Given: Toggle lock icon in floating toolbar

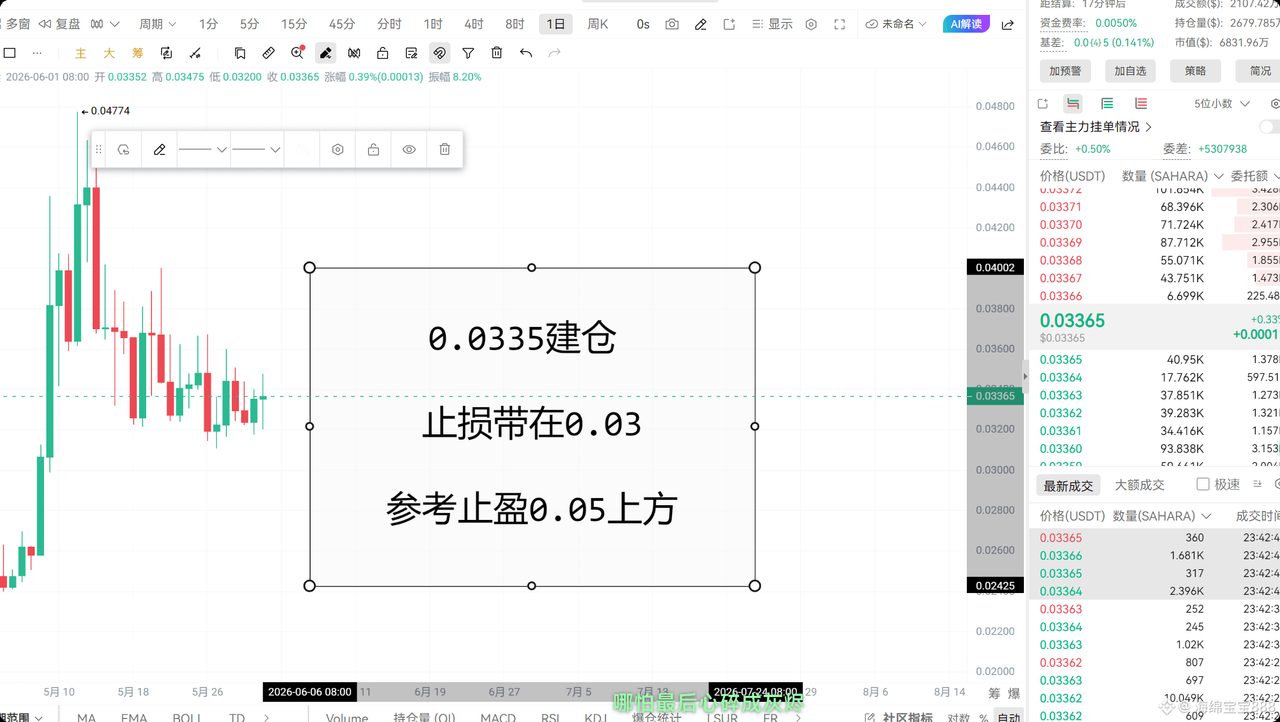Looking at the screenshot, I should [x=373, y=149].
